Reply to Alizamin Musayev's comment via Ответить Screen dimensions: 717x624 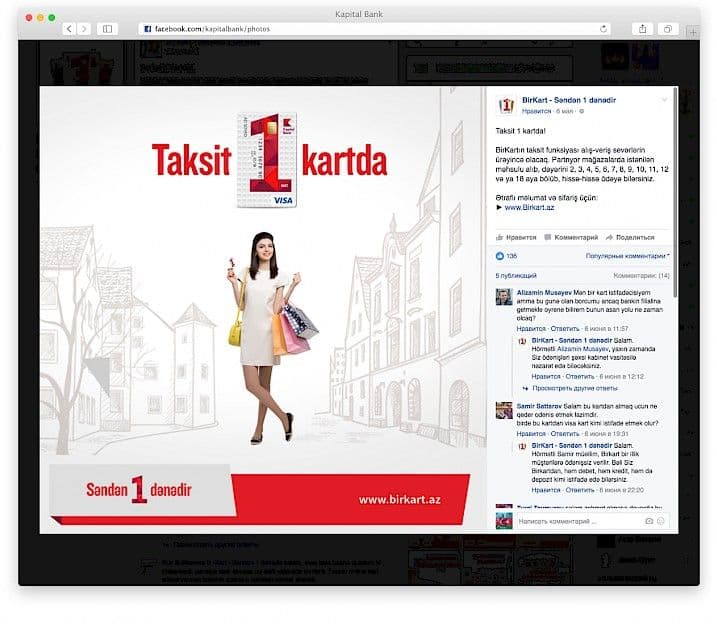[565, 329]
